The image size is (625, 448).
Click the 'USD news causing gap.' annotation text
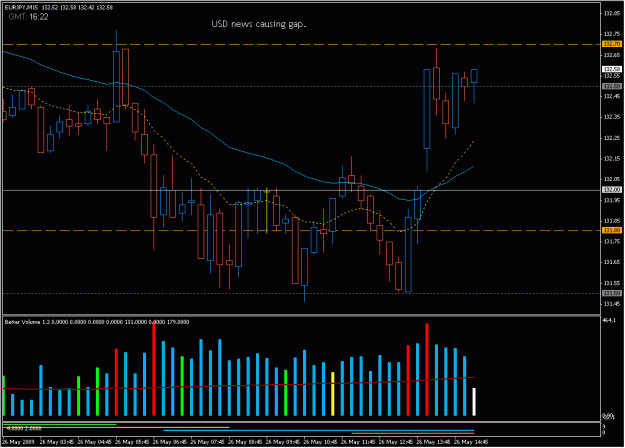tap(258, 24)
